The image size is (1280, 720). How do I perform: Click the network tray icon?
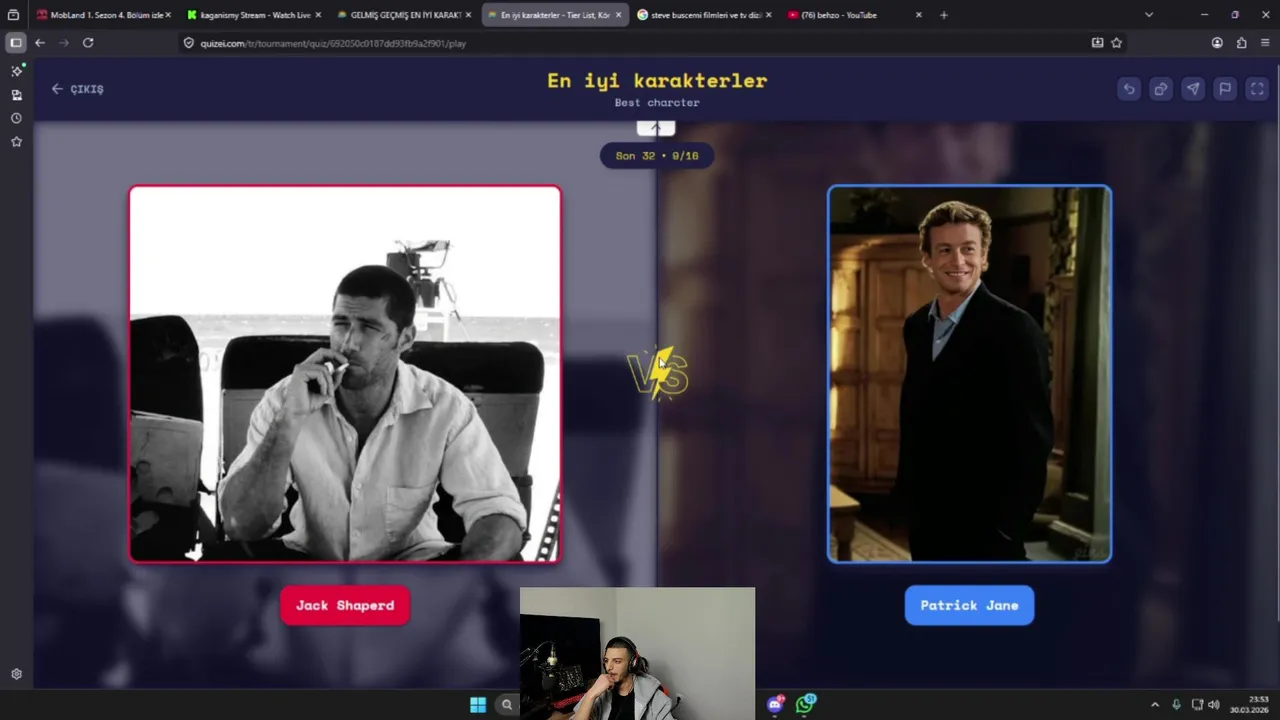click(x=1197, y=705)
